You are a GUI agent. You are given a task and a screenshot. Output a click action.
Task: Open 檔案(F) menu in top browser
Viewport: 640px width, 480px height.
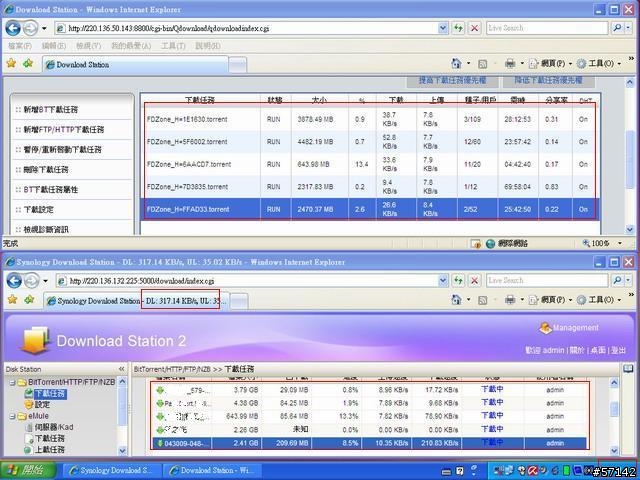[x=20, y=46]
